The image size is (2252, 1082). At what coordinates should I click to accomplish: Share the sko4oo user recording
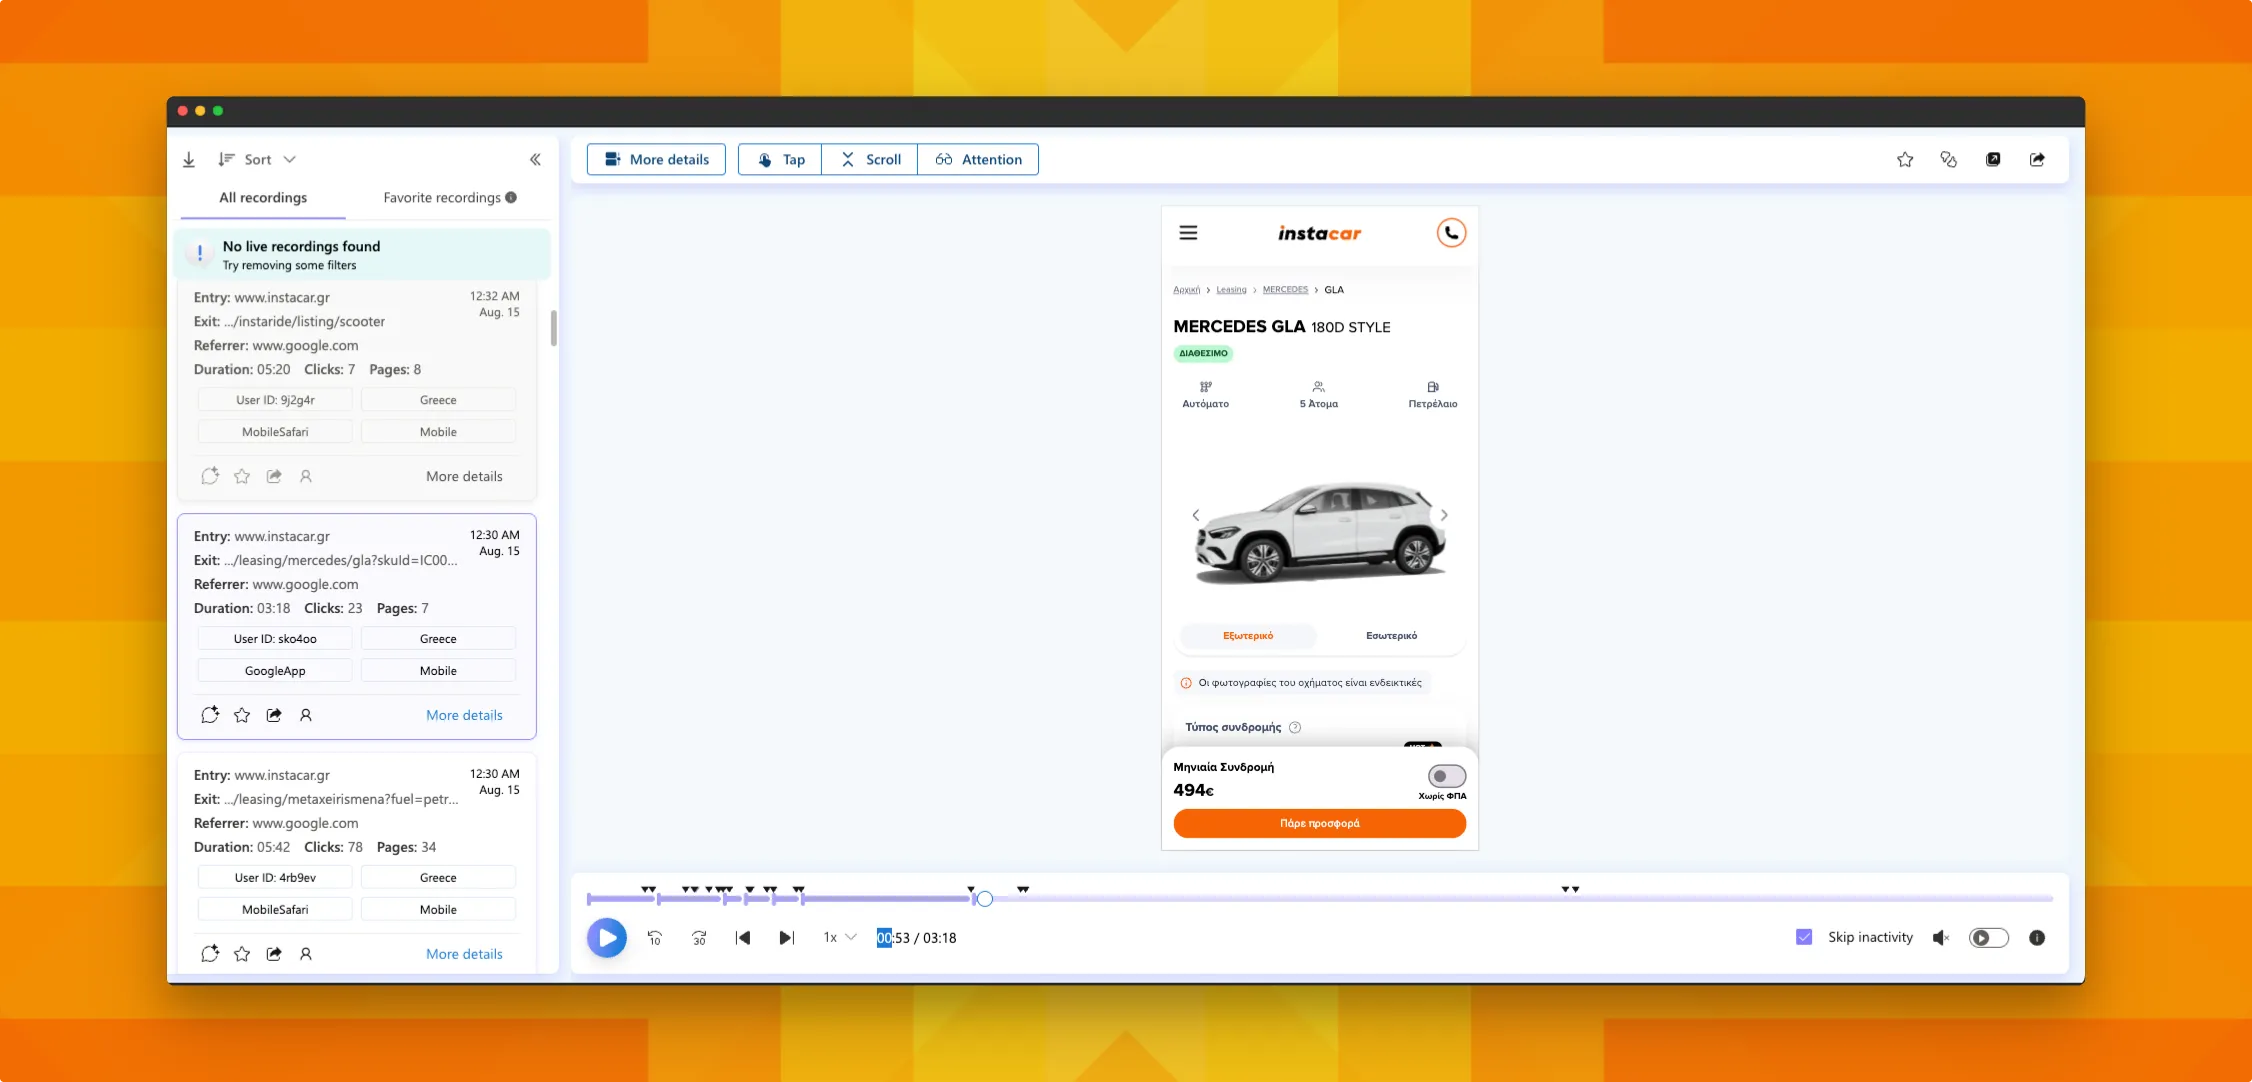(x=274, y=715)
